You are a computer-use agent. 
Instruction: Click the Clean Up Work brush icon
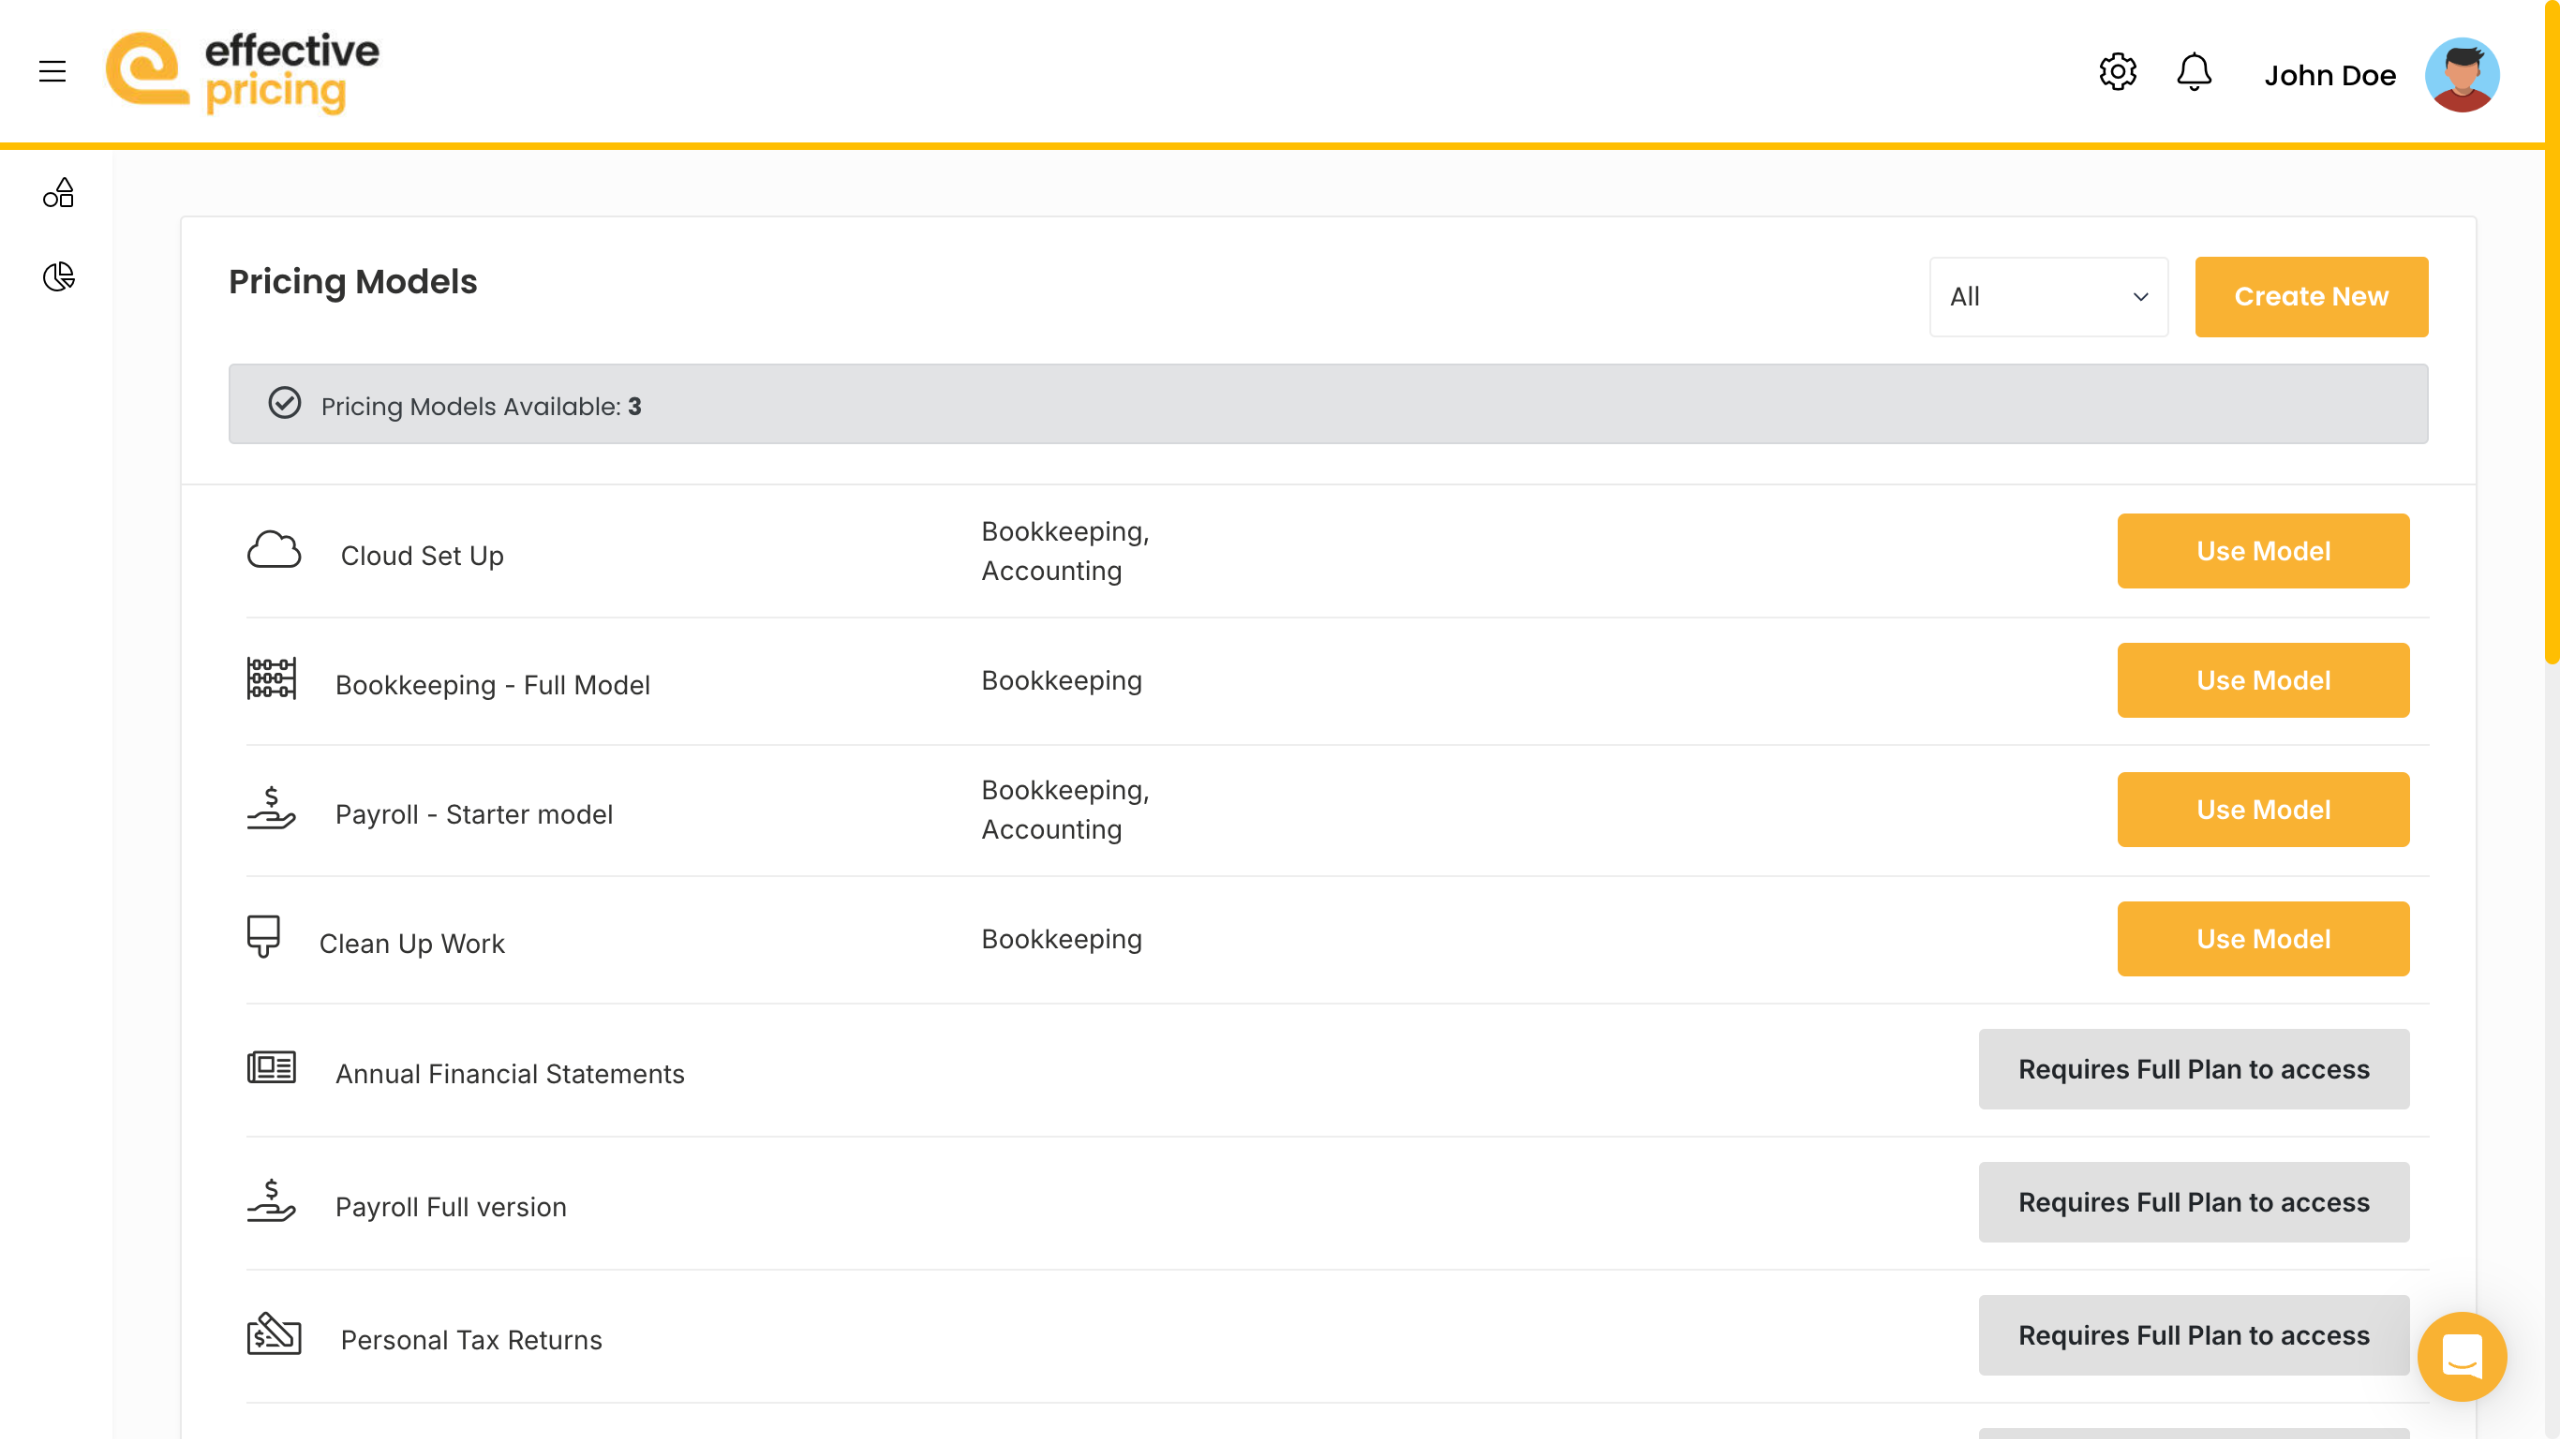coord(264,937)
